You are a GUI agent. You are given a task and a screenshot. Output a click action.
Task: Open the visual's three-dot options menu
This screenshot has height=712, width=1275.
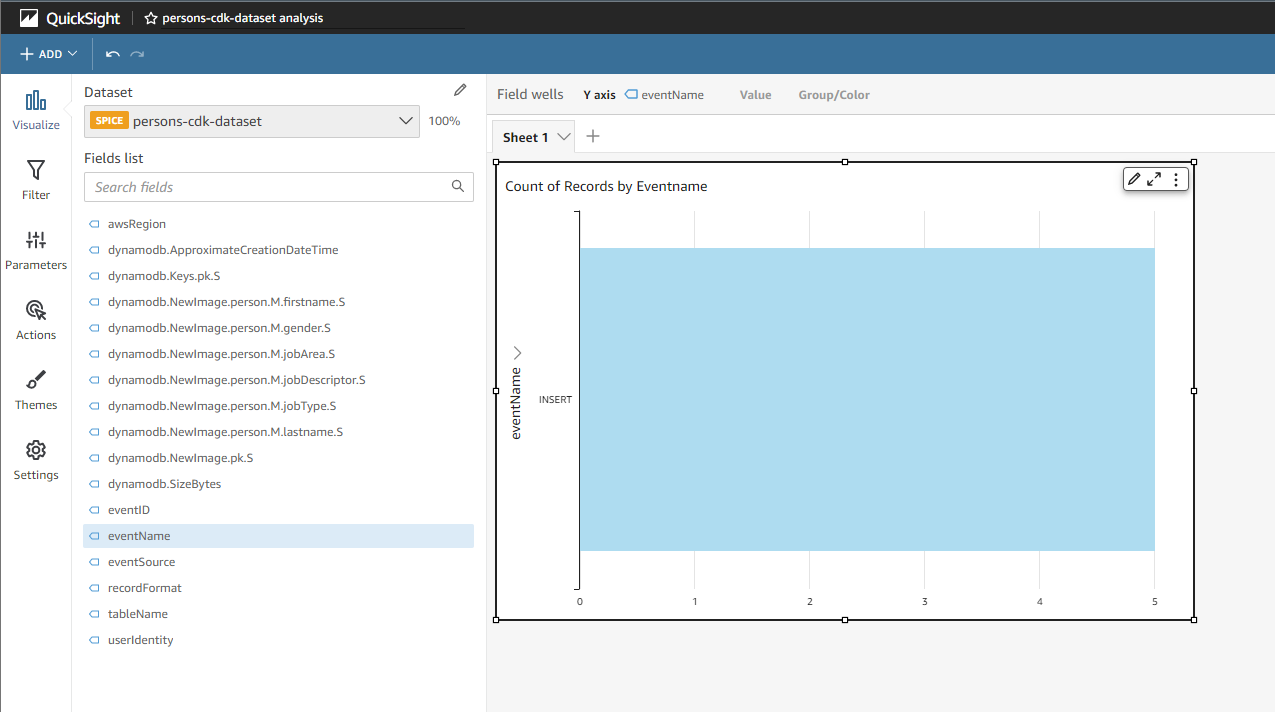[1176, 179]
